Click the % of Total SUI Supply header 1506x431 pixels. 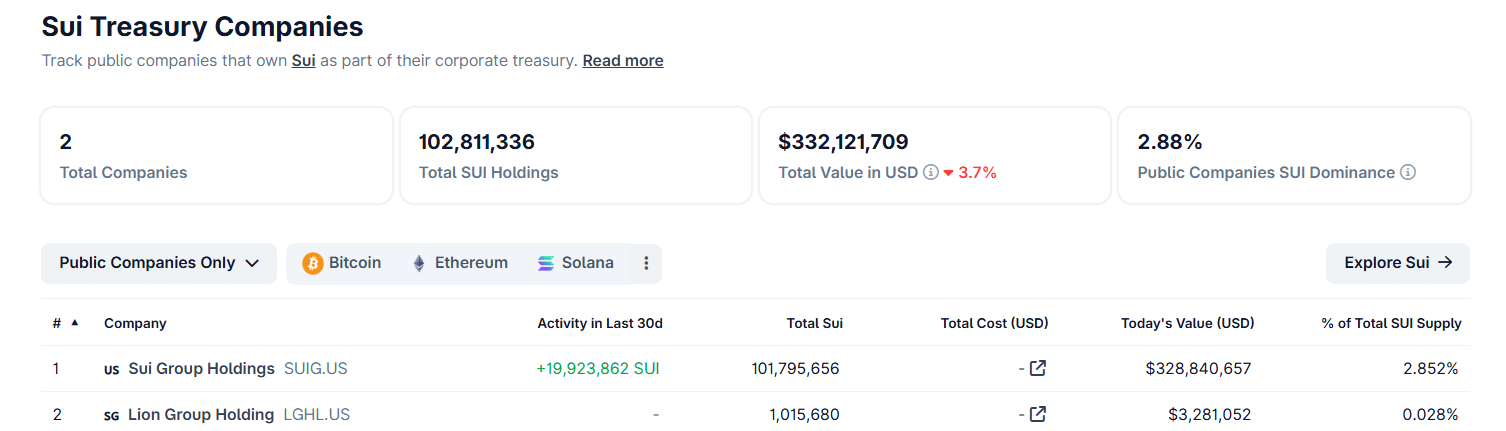pos(1391,323)
